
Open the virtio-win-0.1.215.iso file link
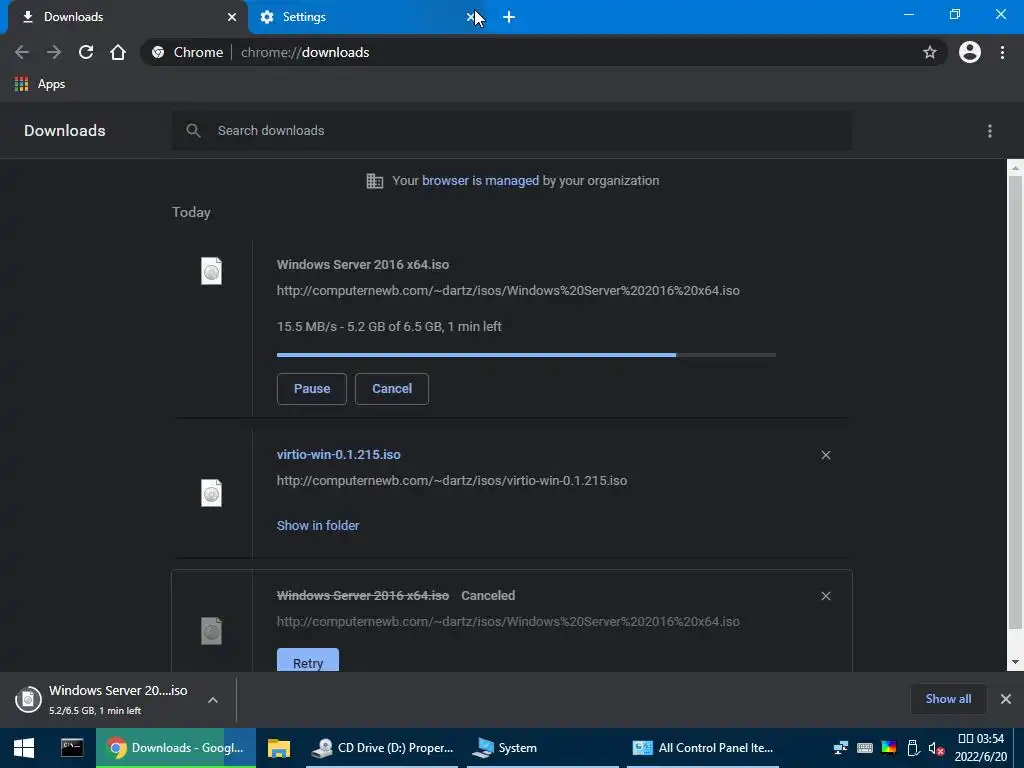coord(338,455)
